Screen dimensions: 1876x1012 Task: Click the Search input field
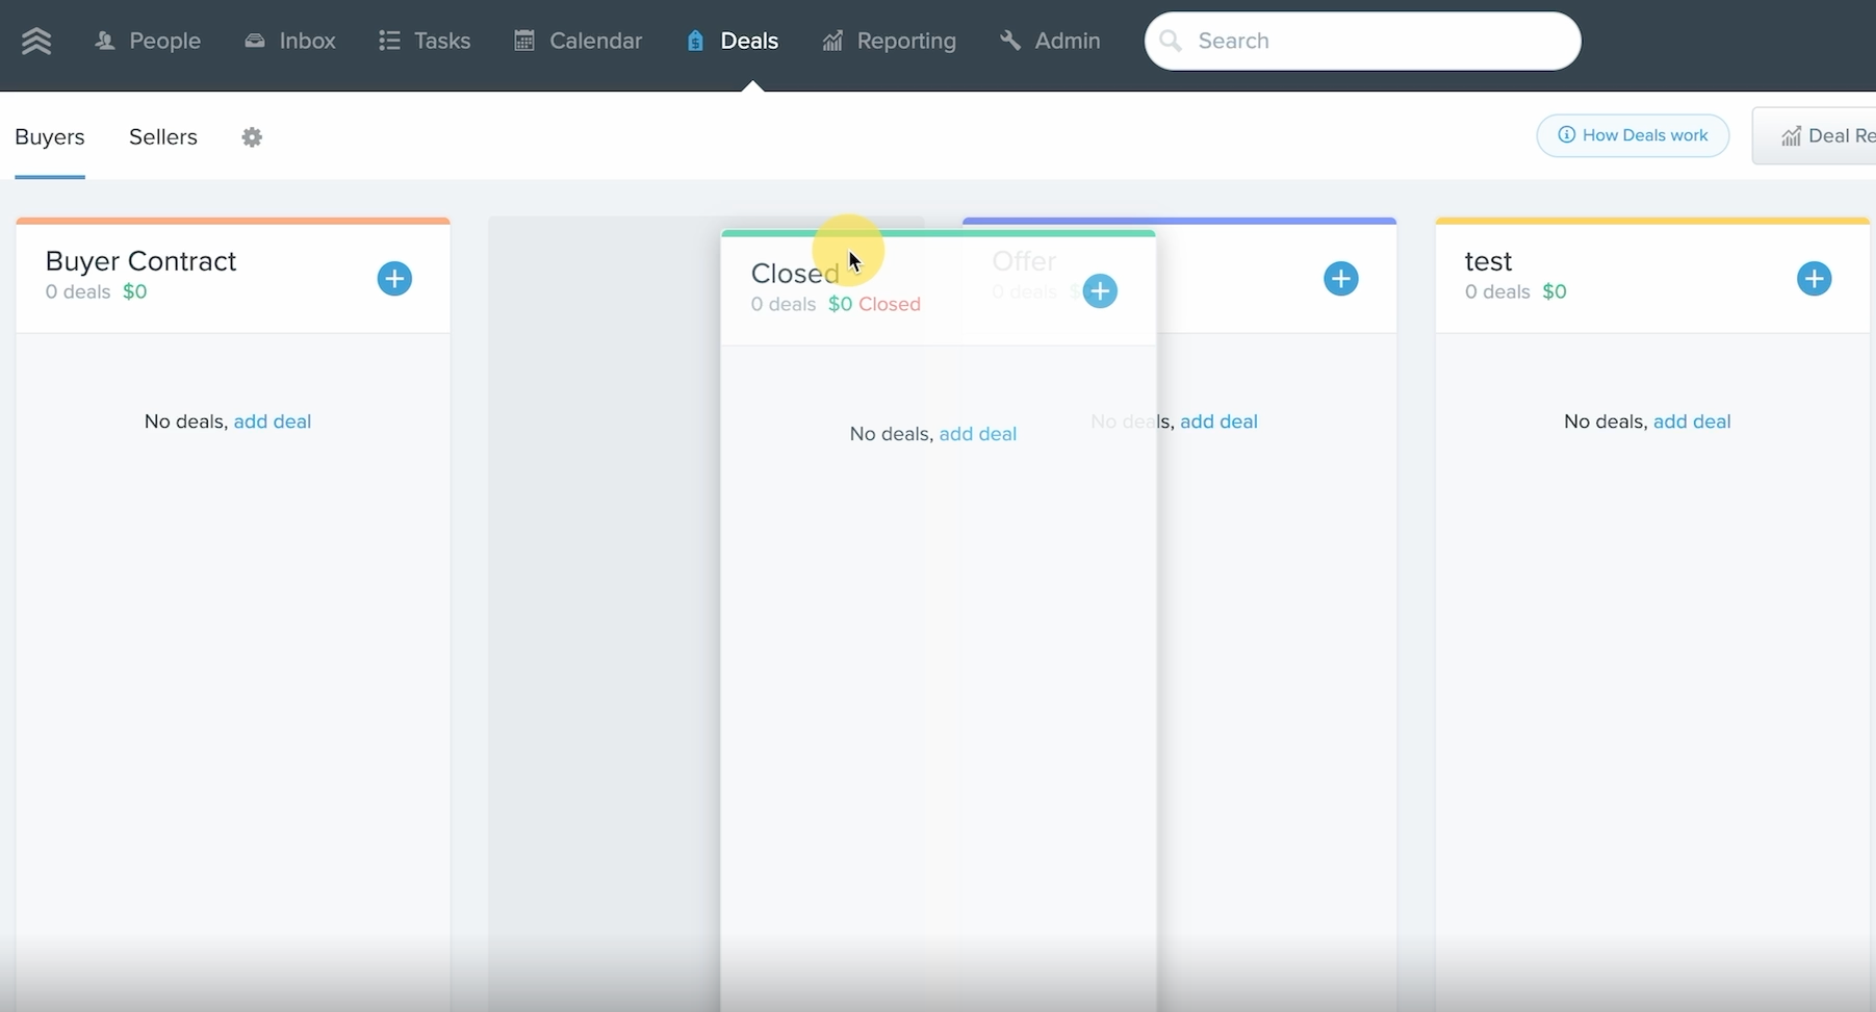click(x=1362, y=41)
